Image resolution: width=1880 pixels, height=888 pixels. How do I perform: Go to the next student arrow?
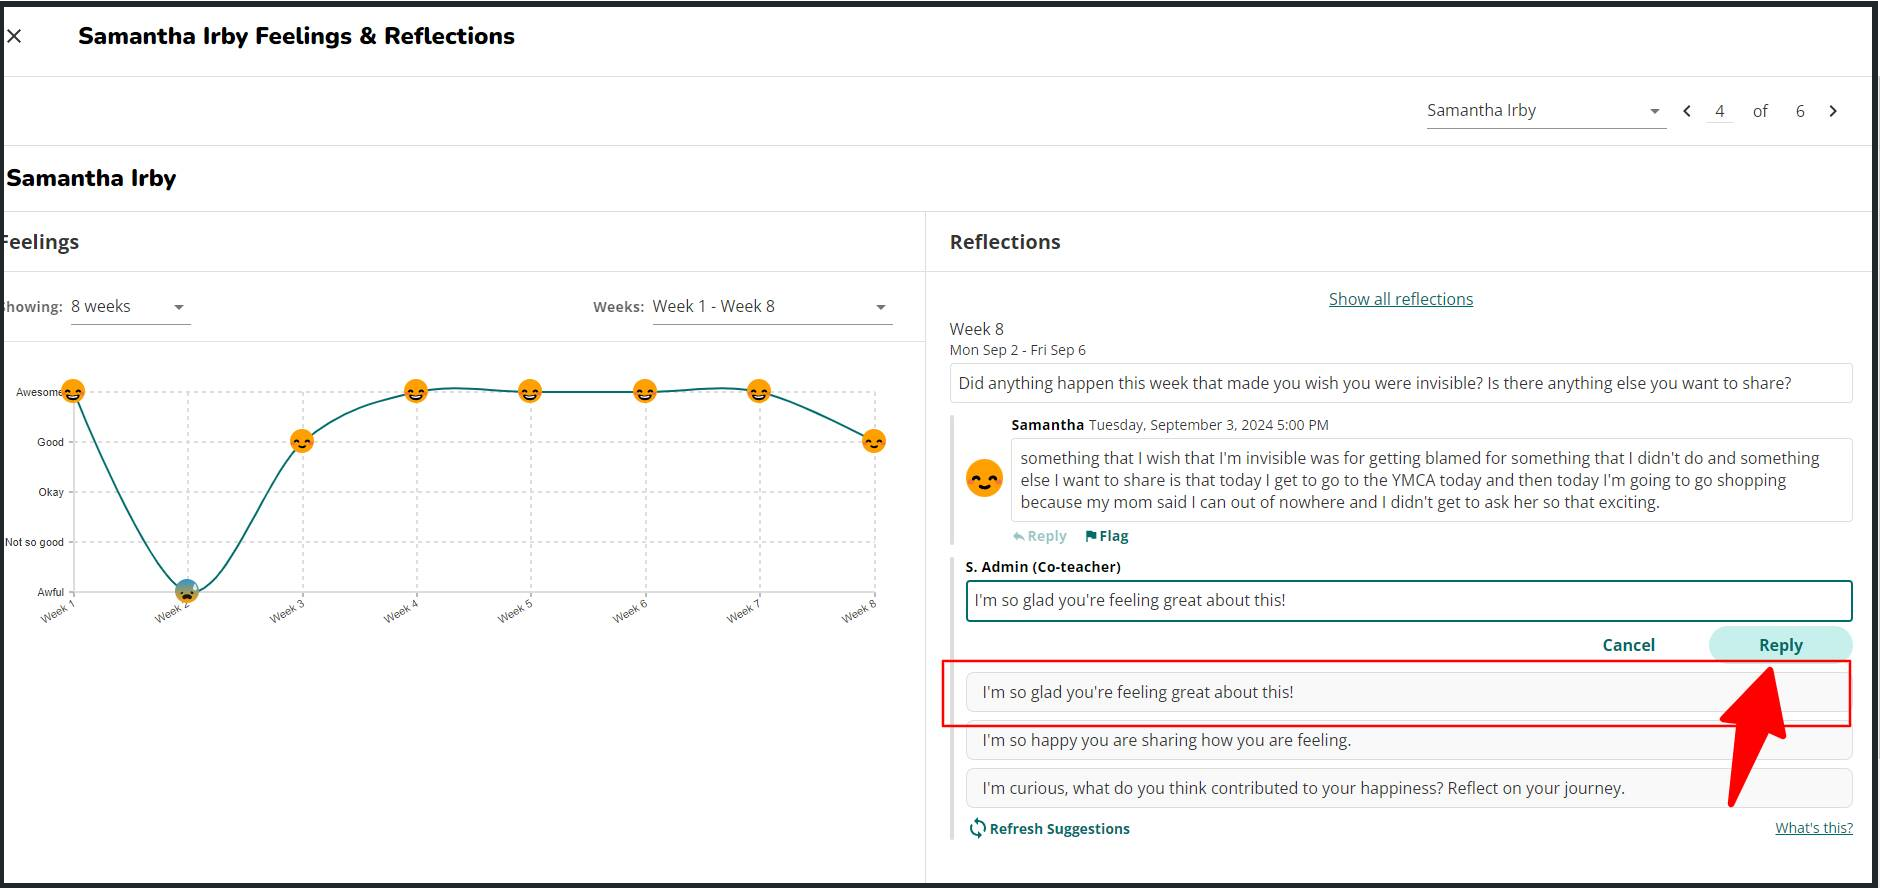(1833, 111)
